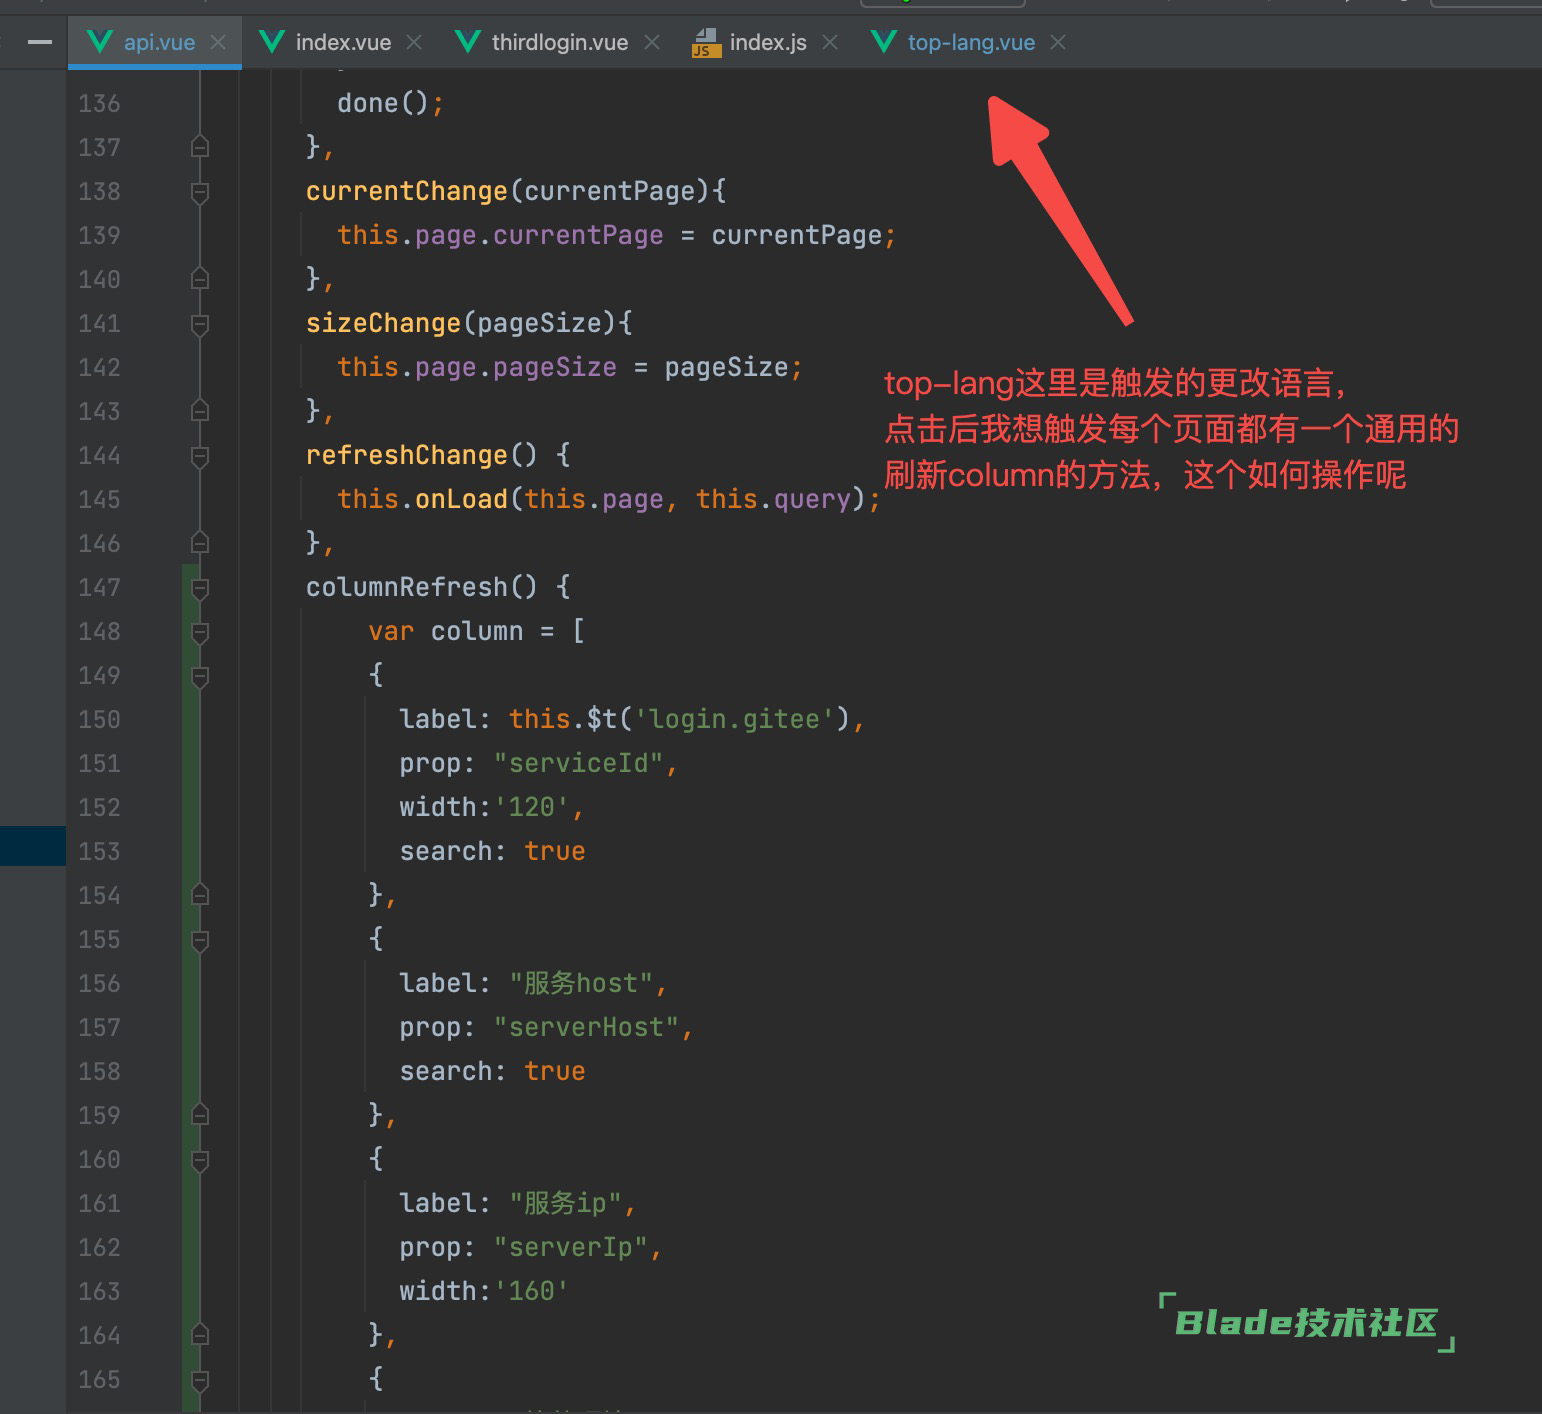Click fold end marker at line 154
The height and width of the screenshot is (1414, 1542).
(200, 895)
